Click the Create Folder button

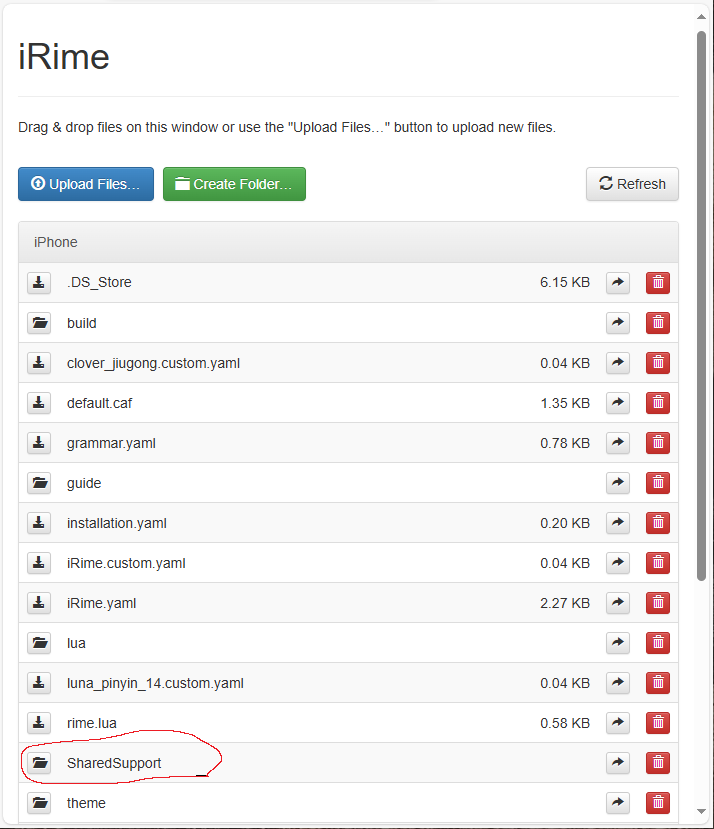point(234,184)
